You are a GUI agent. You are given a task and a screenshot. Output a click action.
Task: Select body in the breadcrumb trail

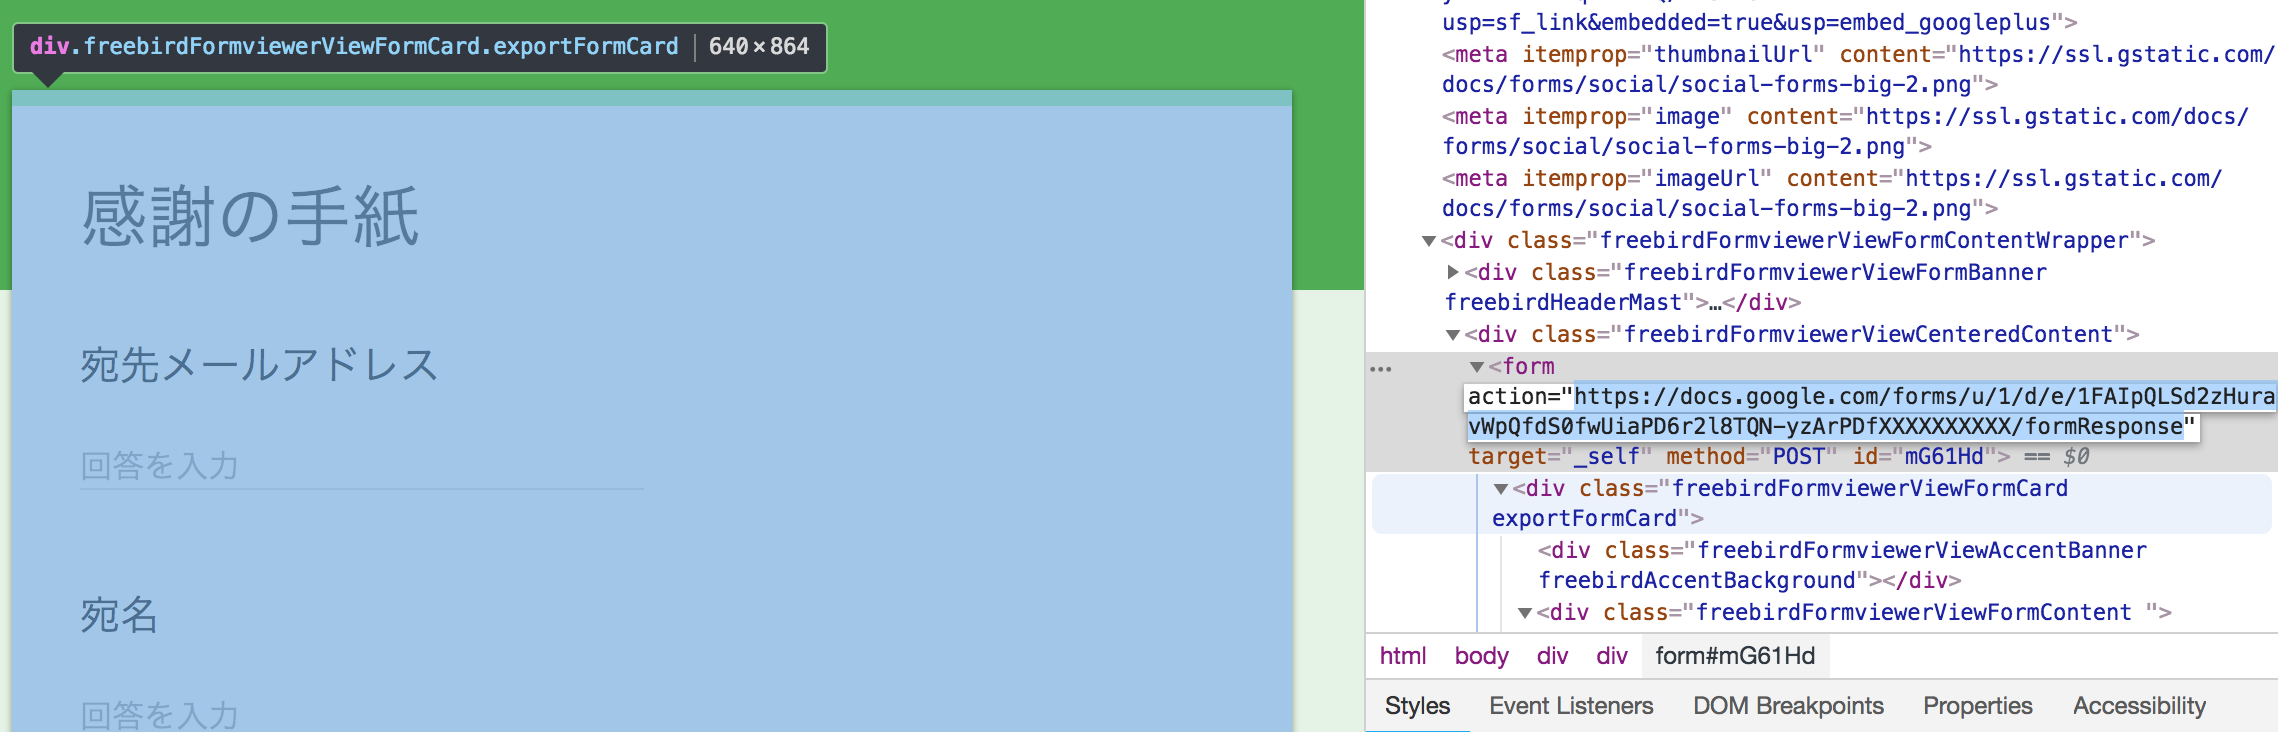point(1481,656)
